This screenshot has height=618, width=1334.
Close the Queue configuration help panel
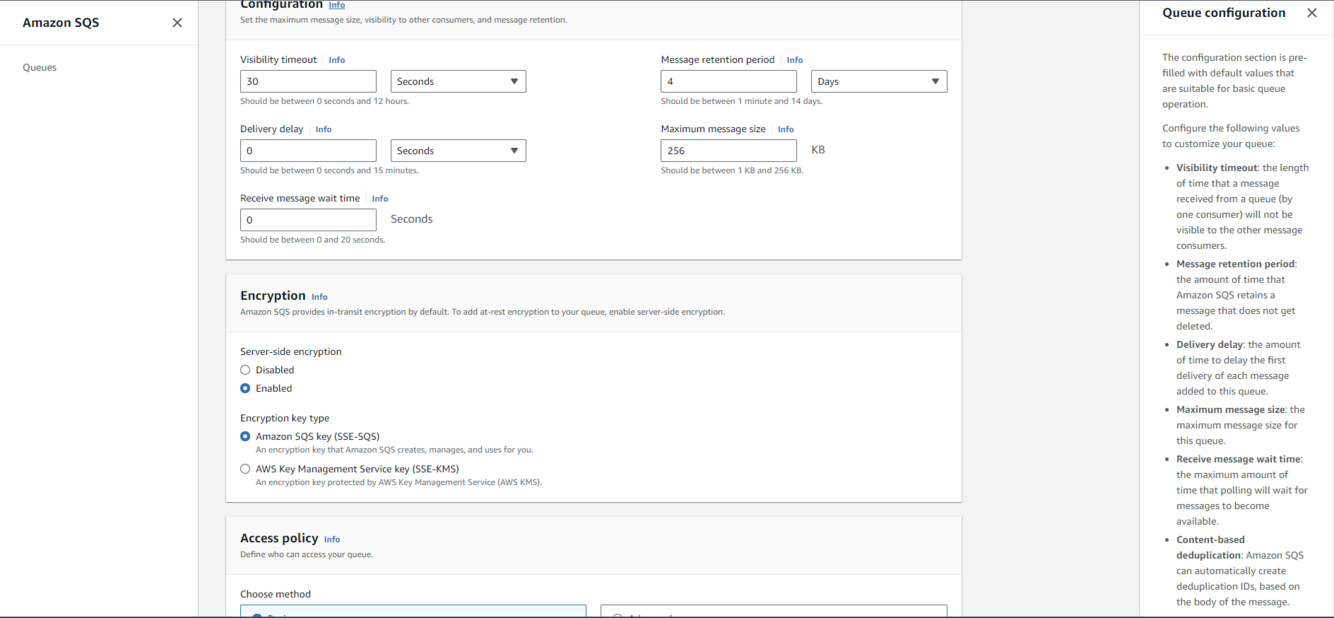(1312, 13)
